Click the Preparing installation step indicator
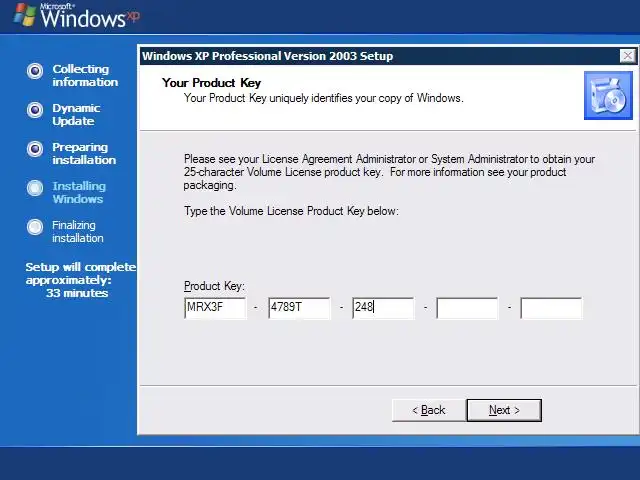 [x=35, y=149]
